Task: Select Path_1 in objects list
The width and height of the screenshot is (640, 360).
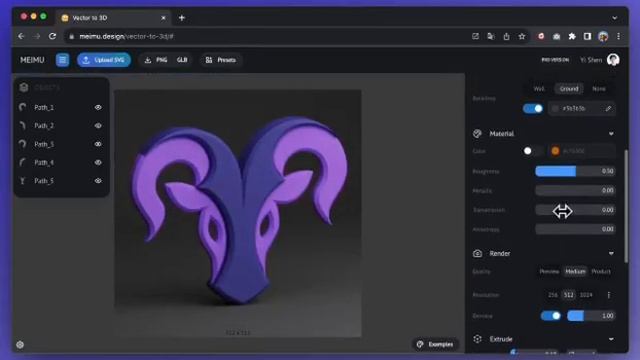Action: click(x=61, y=107)
